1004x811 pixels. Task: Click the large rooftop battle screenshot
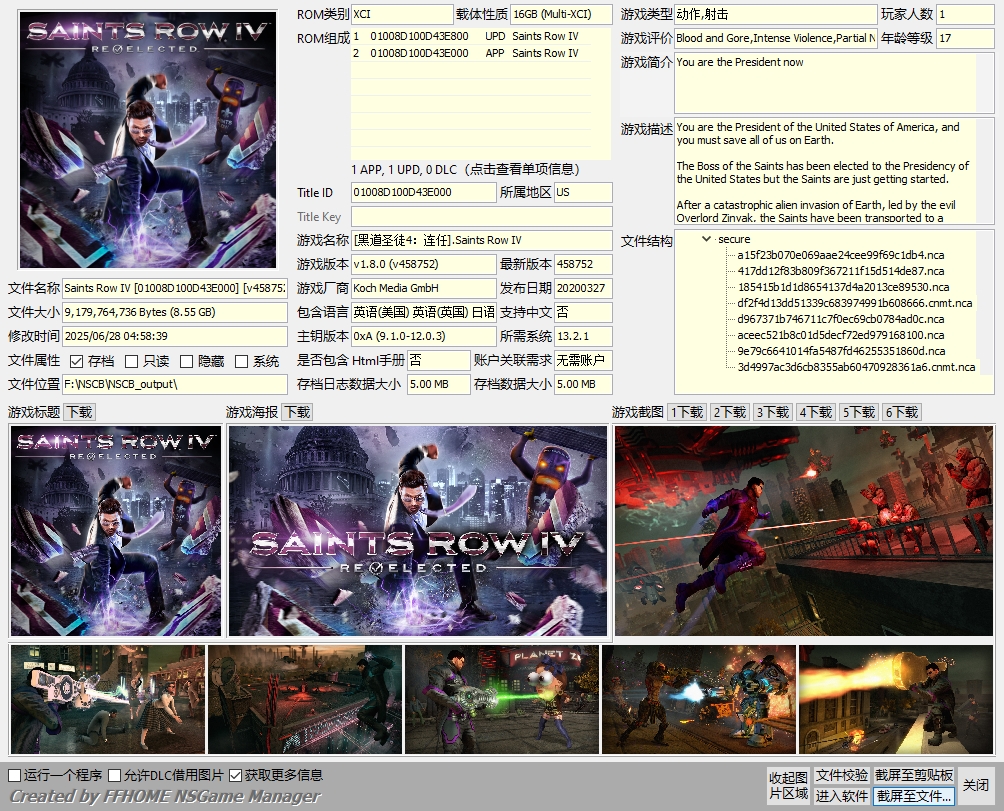[x=804, y=531]
